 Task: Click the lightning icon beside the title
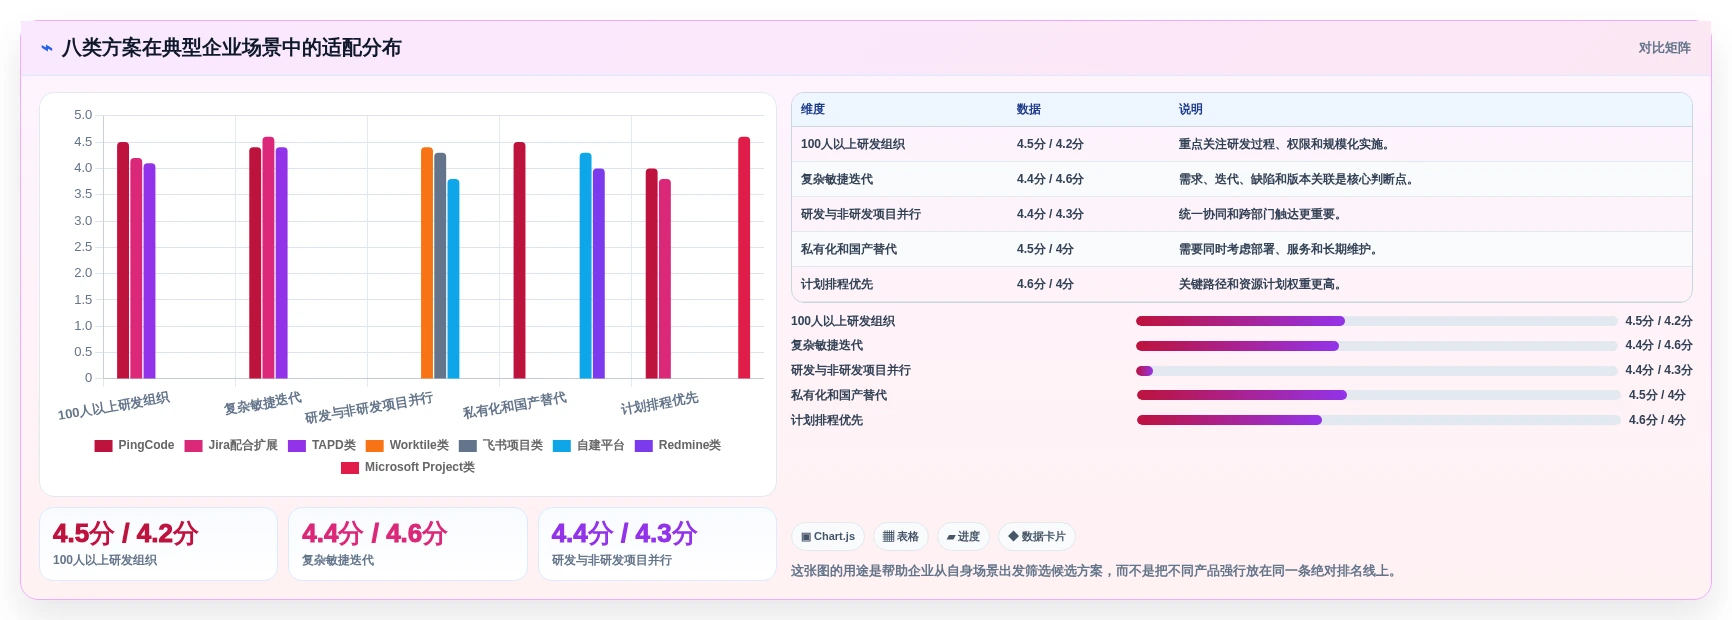point(46,48)
